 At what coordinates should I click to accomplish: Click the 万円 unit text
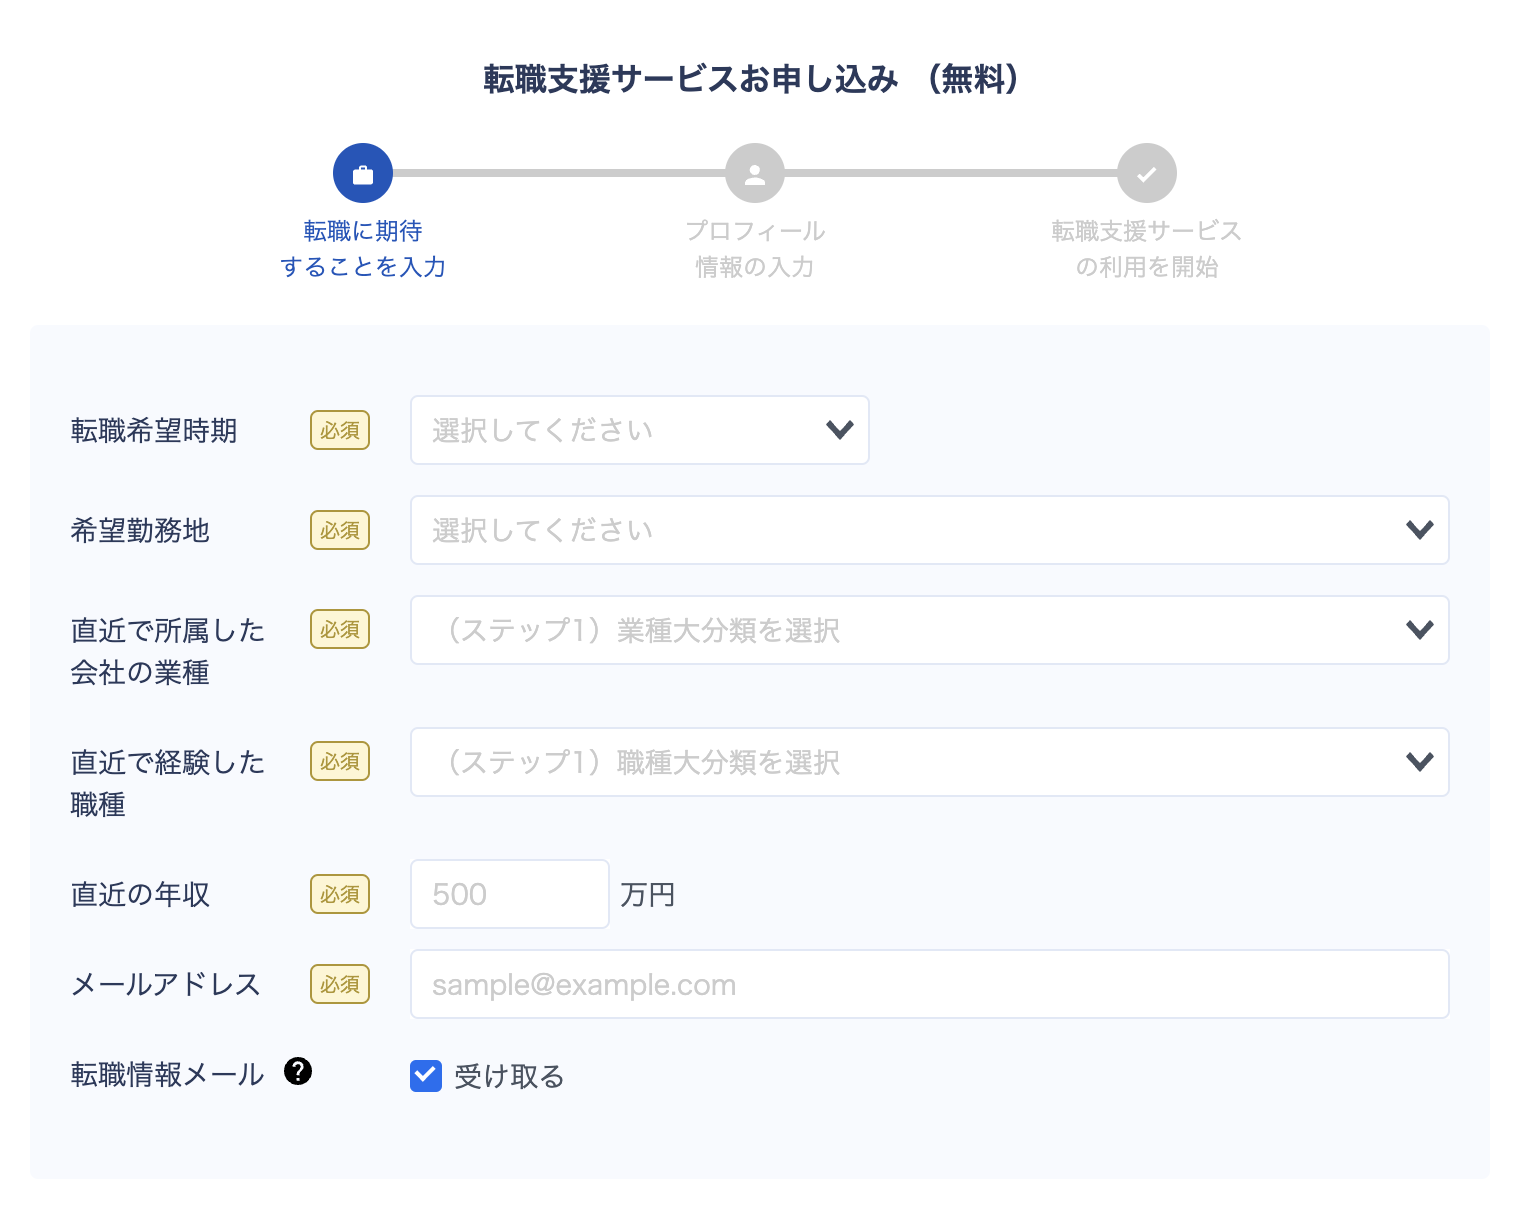(x=647, y=894)
